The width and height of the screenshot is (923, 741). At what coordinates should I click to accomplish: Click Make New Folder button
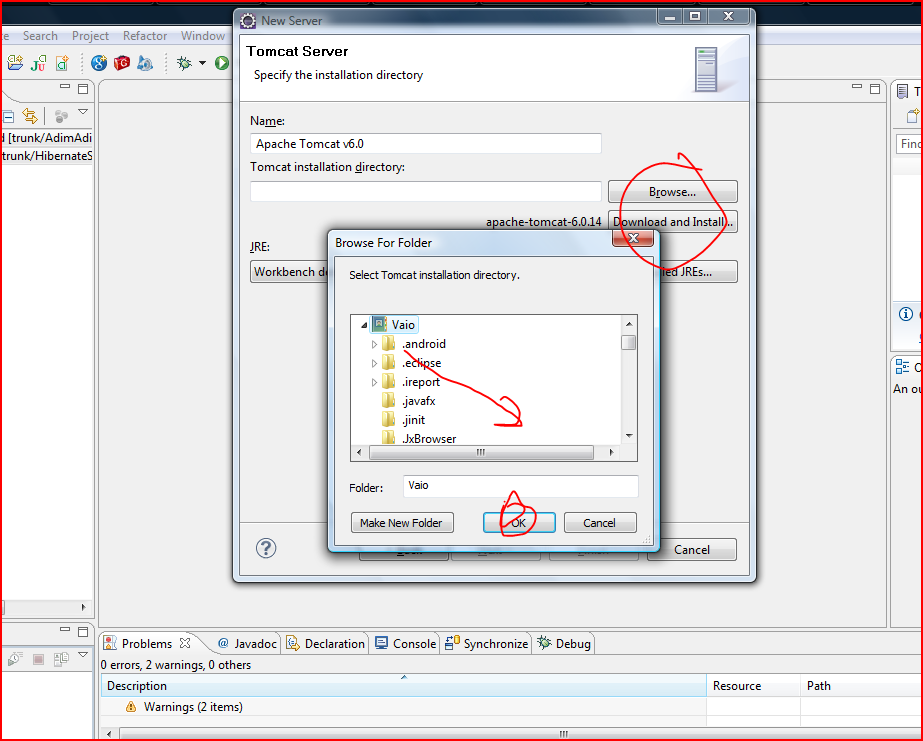pos(402,523)
